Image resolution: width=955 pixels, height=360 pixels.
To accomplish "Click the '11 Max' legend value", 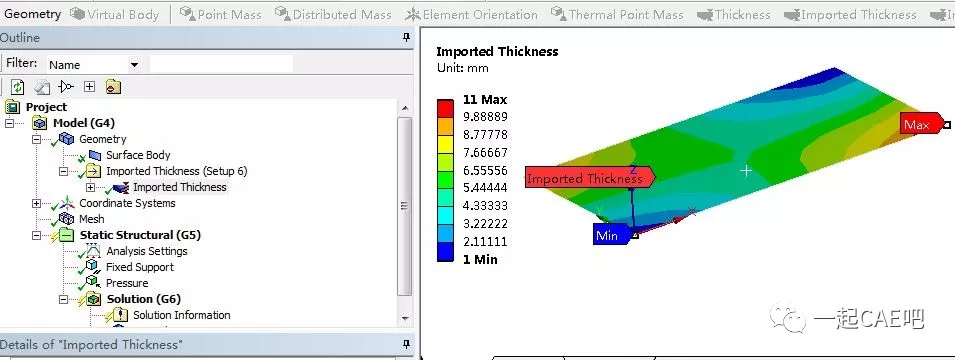I will pos(485,99).
